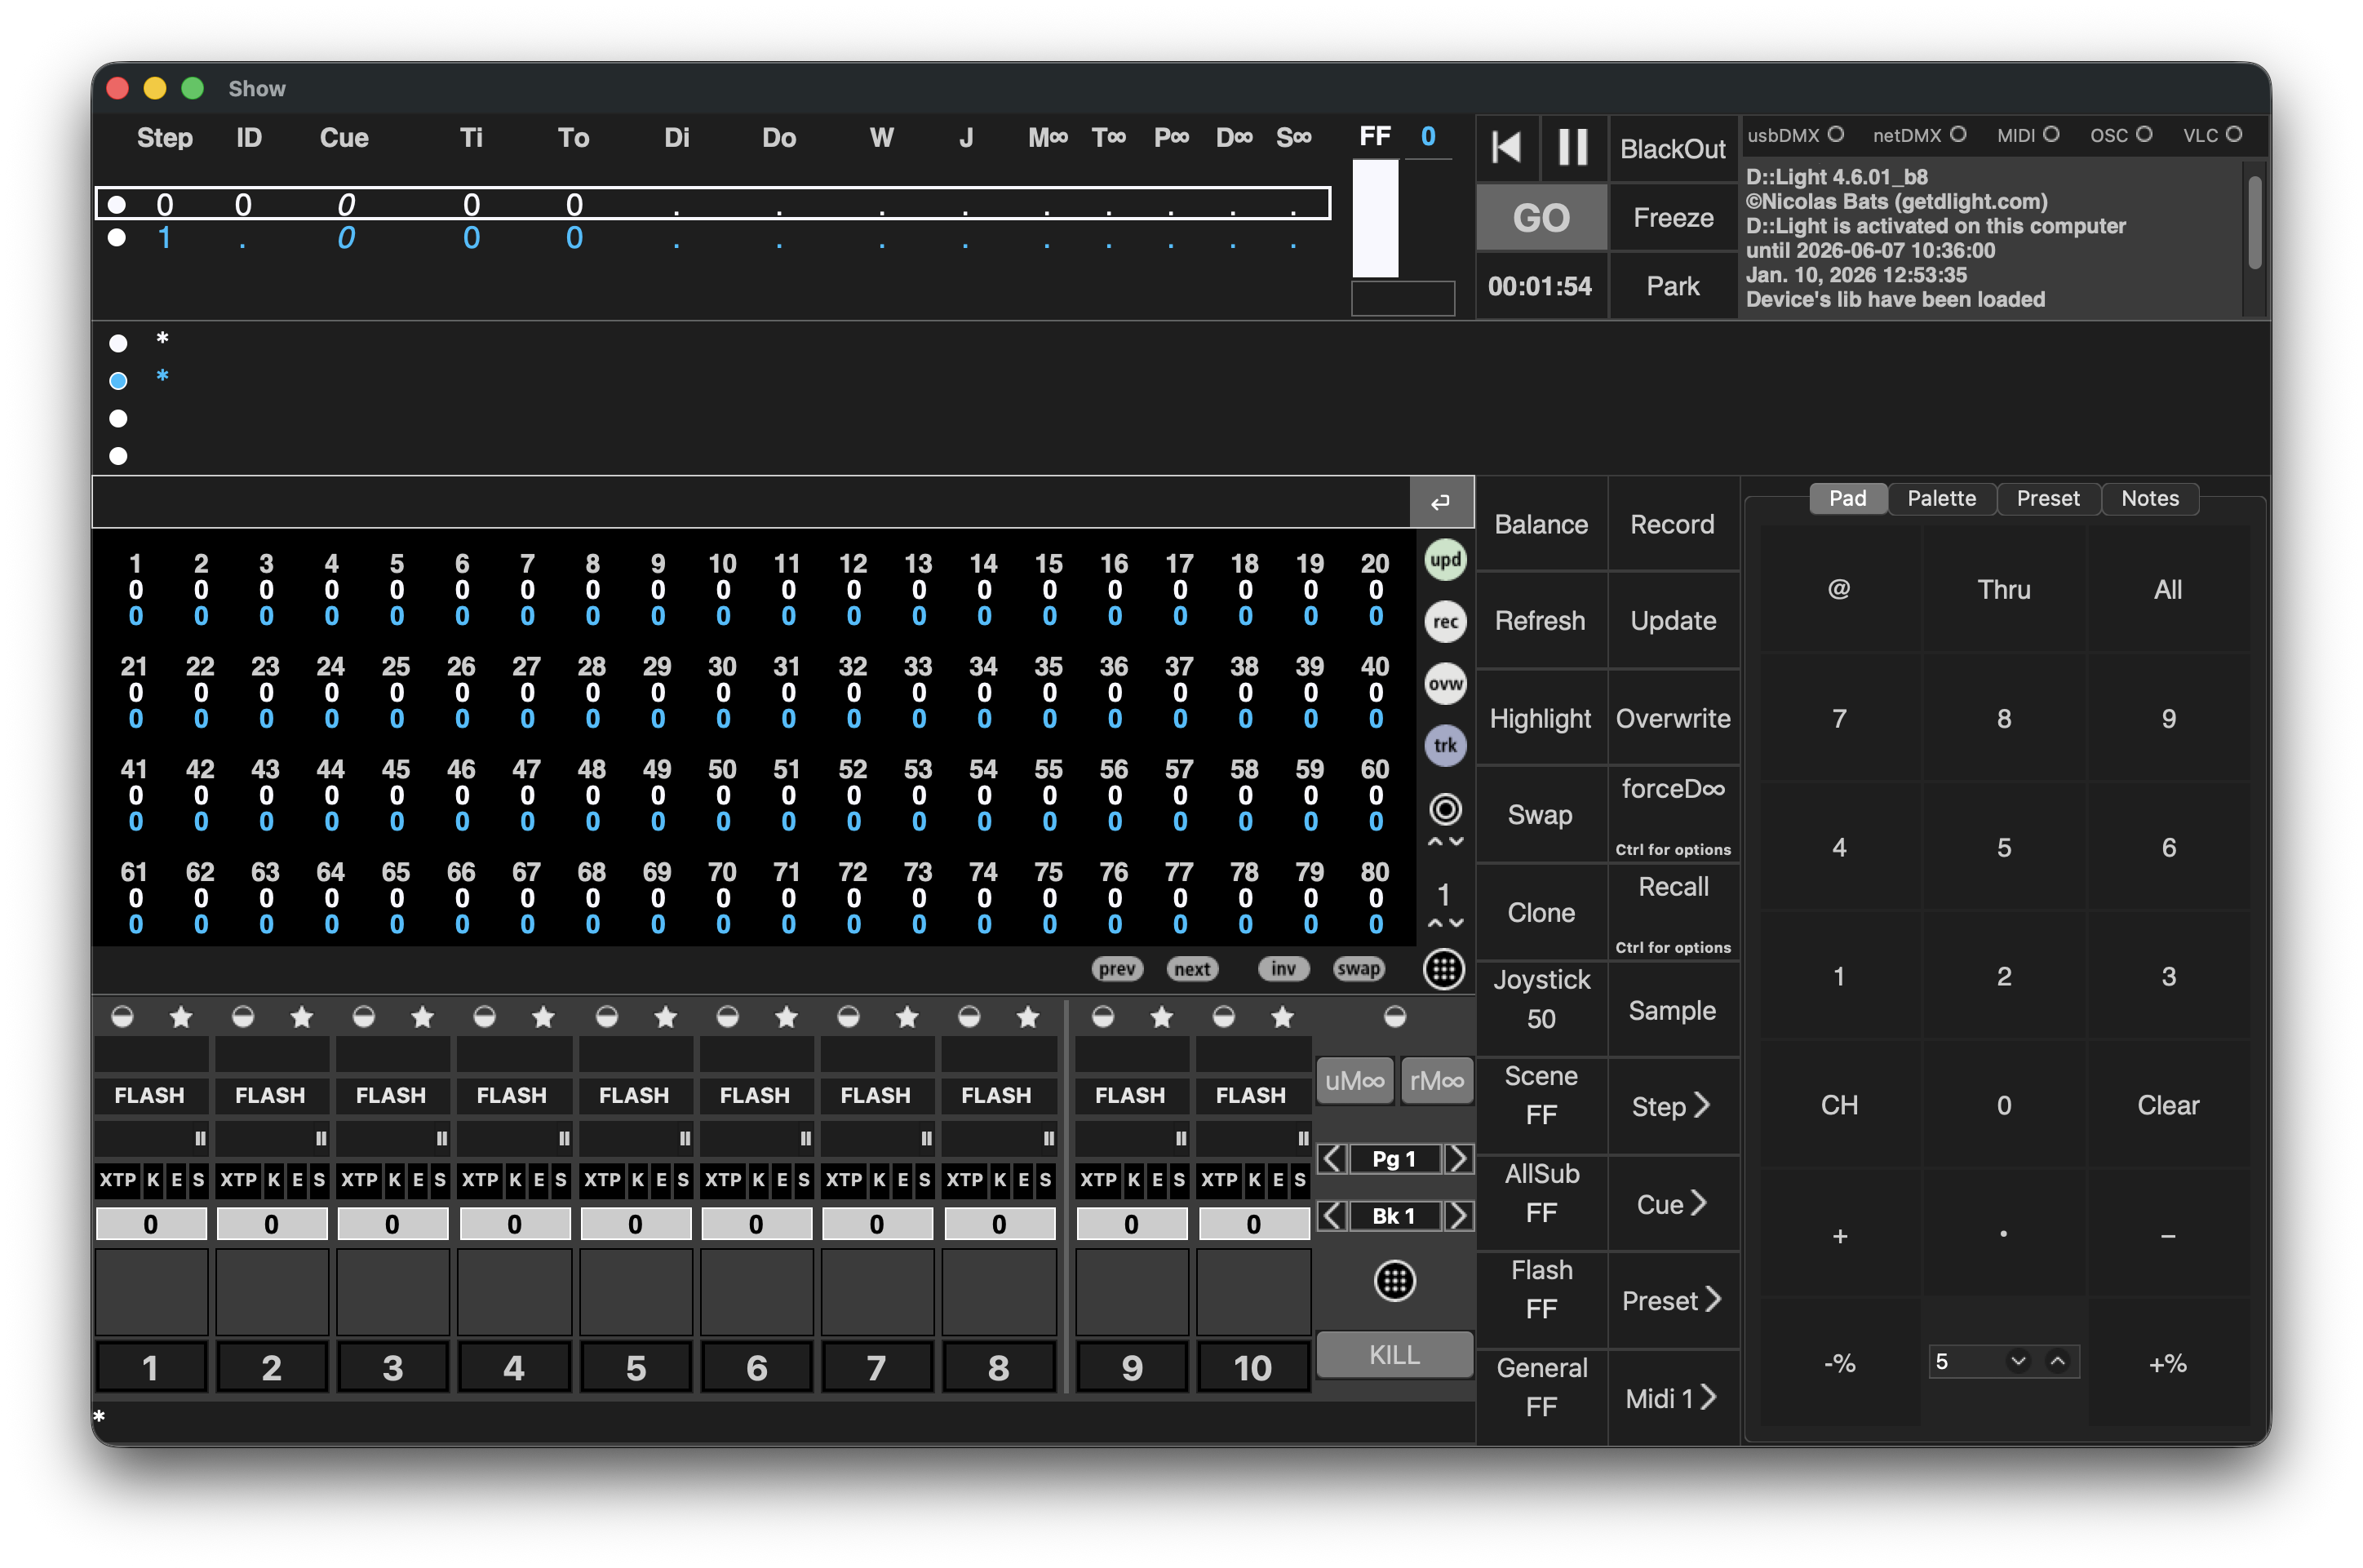Screen dimensions: 2363x1568
Task: Toggle the half-circle icon above submaster 9
Action: 1103,1018
